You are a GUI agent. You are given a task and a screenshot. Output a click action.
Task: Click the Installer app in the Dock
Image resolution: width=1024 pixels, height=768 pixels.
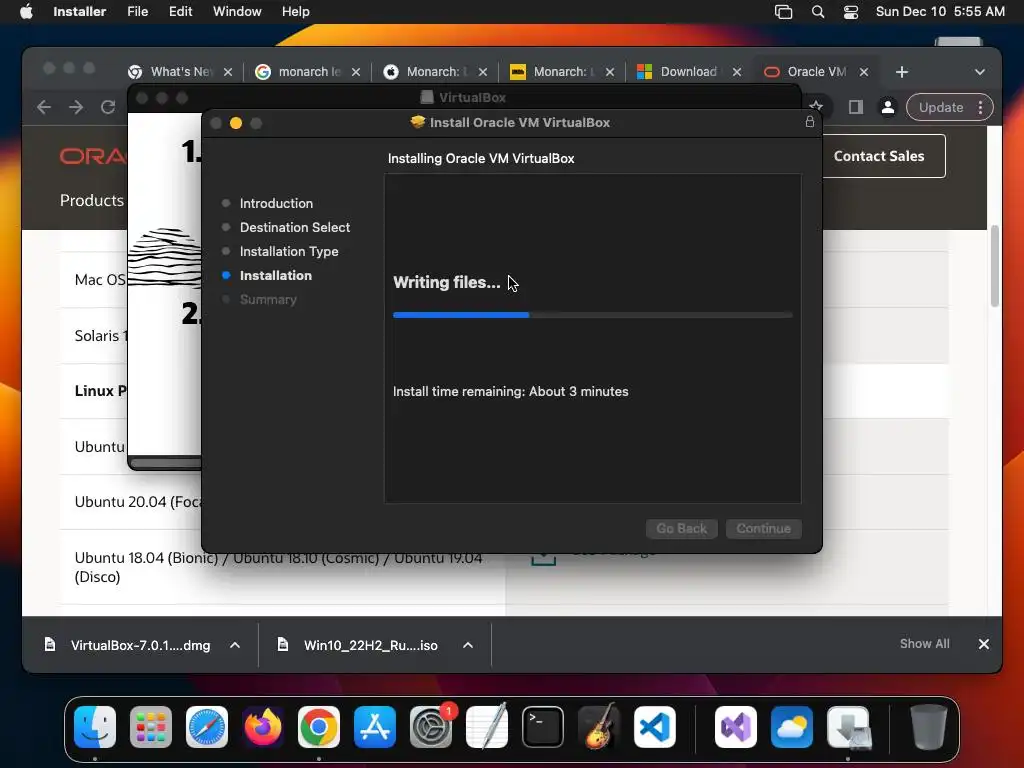pos(848,727)
